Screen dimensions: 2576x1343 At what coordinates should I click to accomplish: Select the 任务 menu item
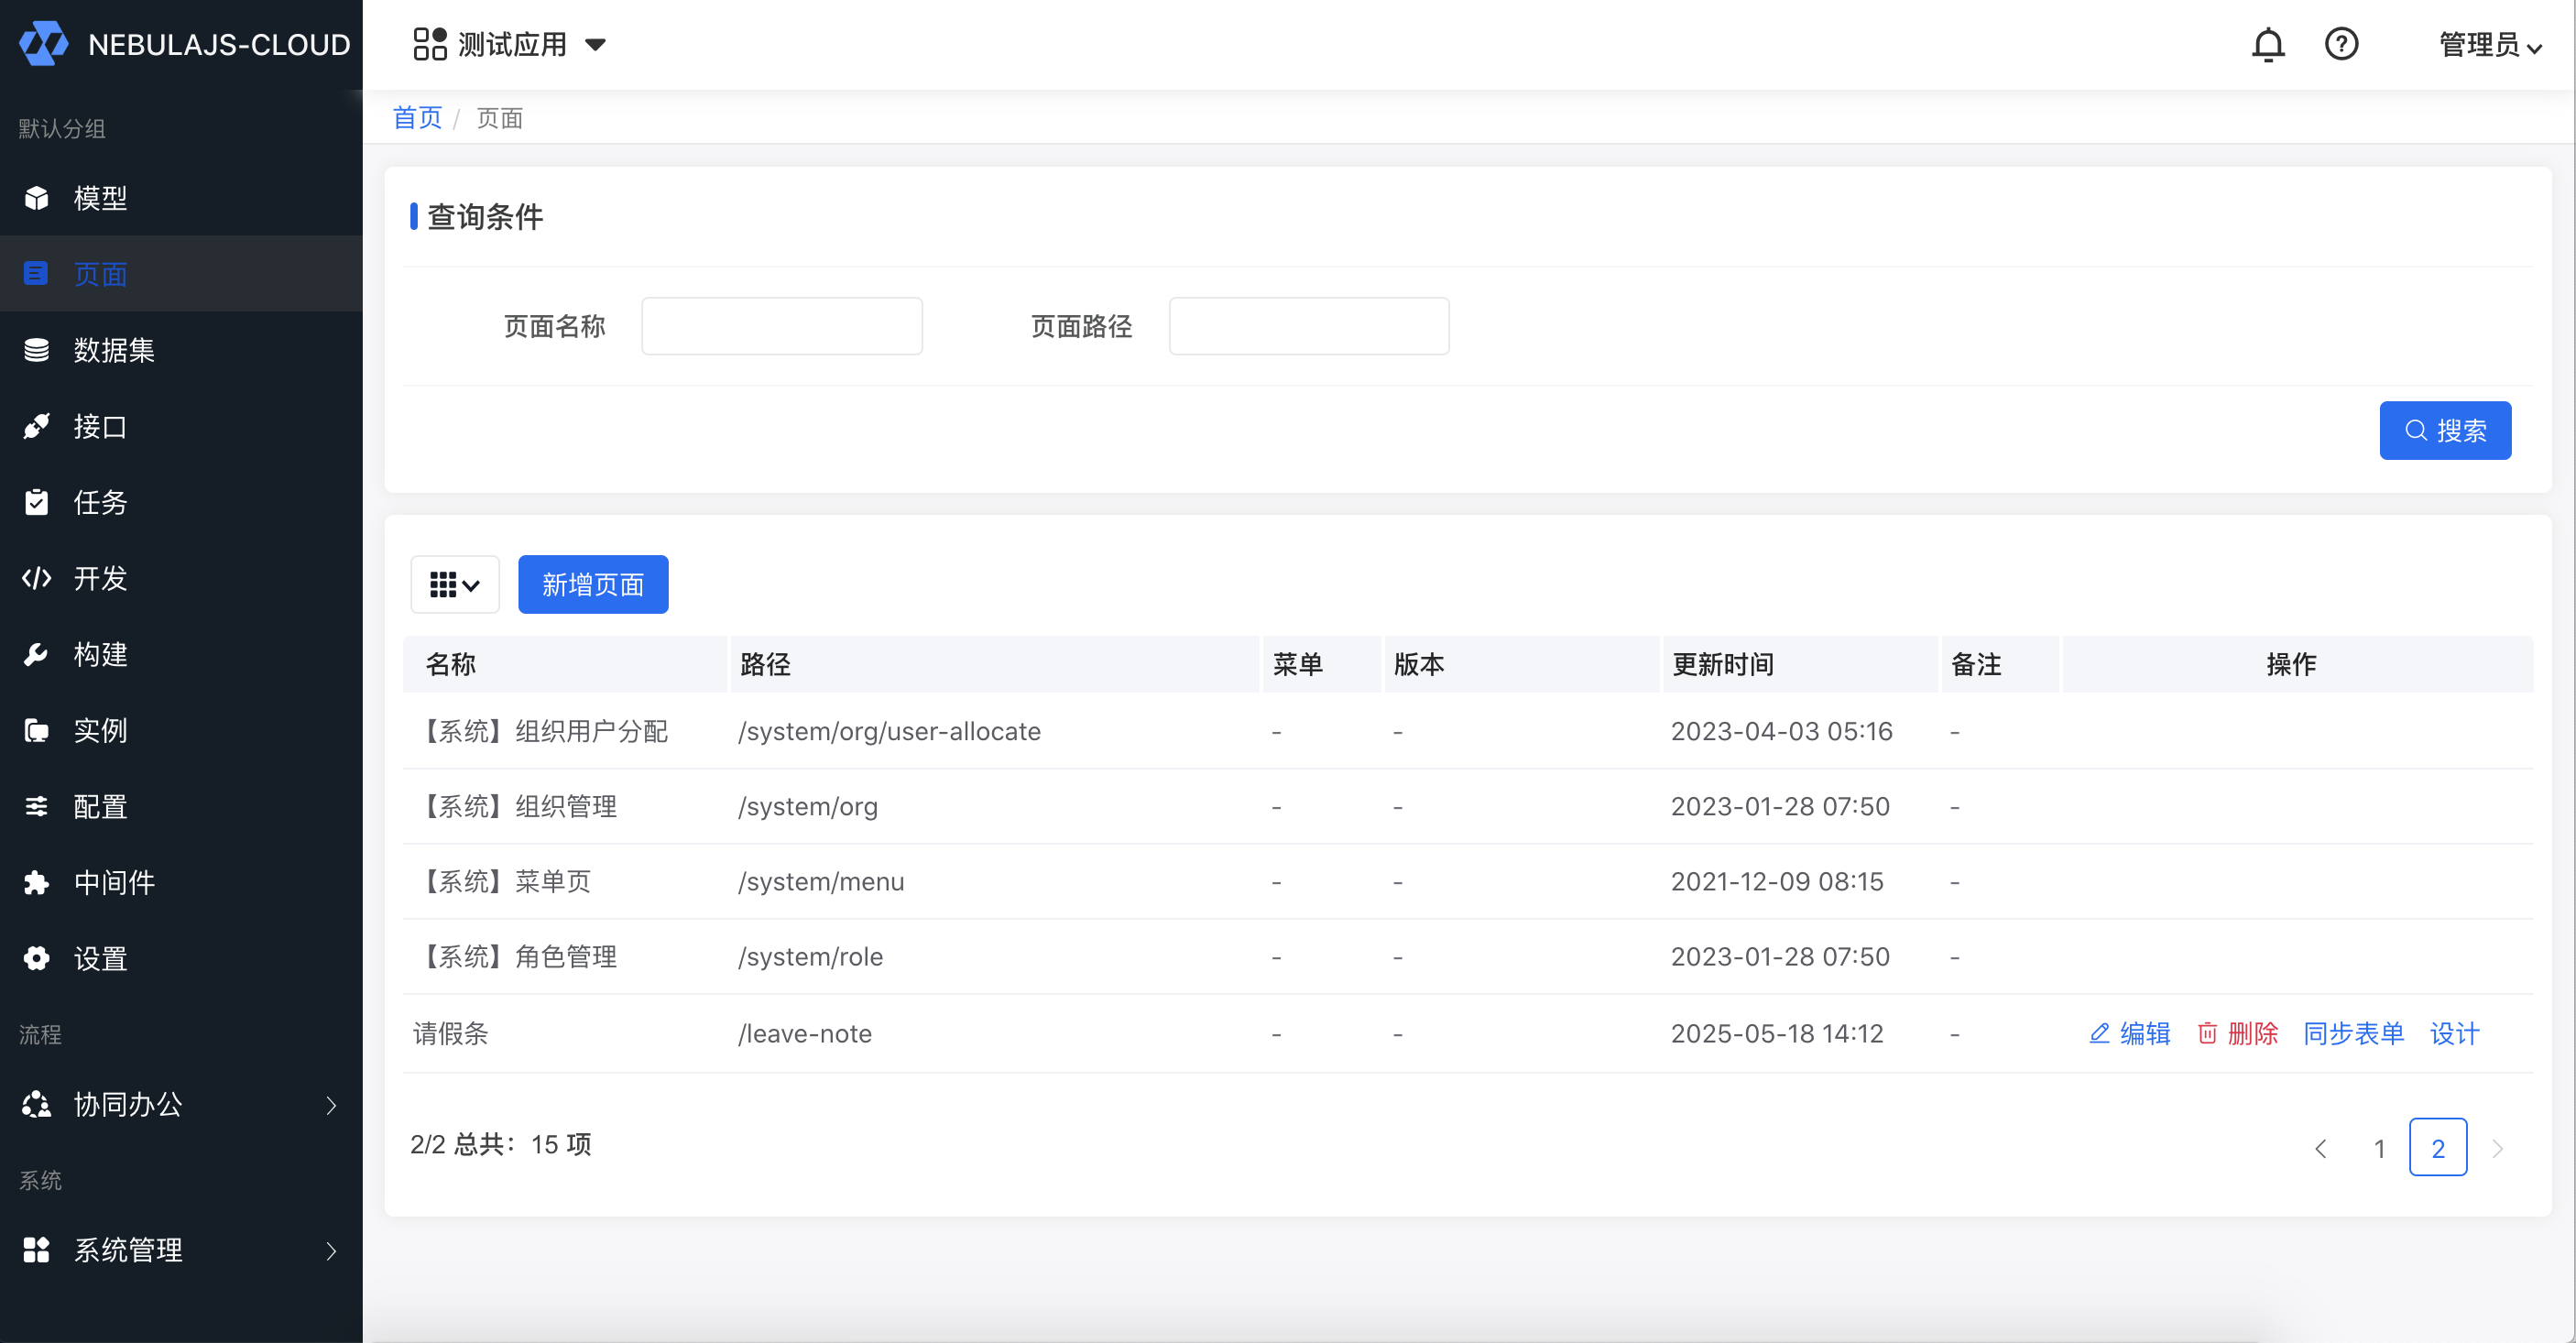[x=100, y=502]
